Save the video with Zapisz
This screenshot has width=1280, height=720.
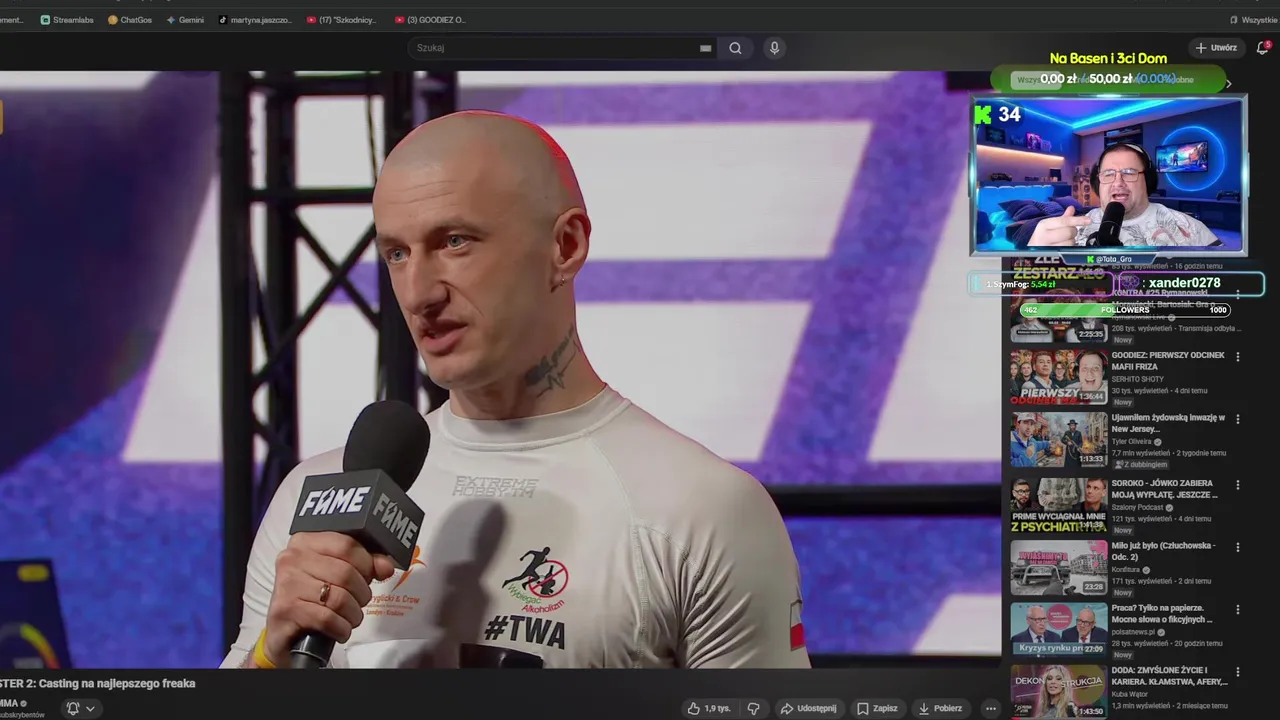(877, 708)
